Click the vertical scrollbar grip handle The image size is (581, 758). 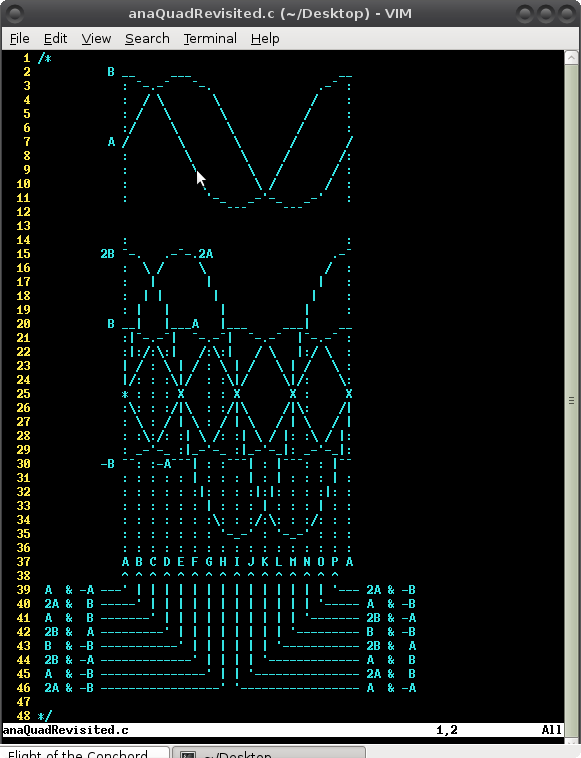coord(571,400)
